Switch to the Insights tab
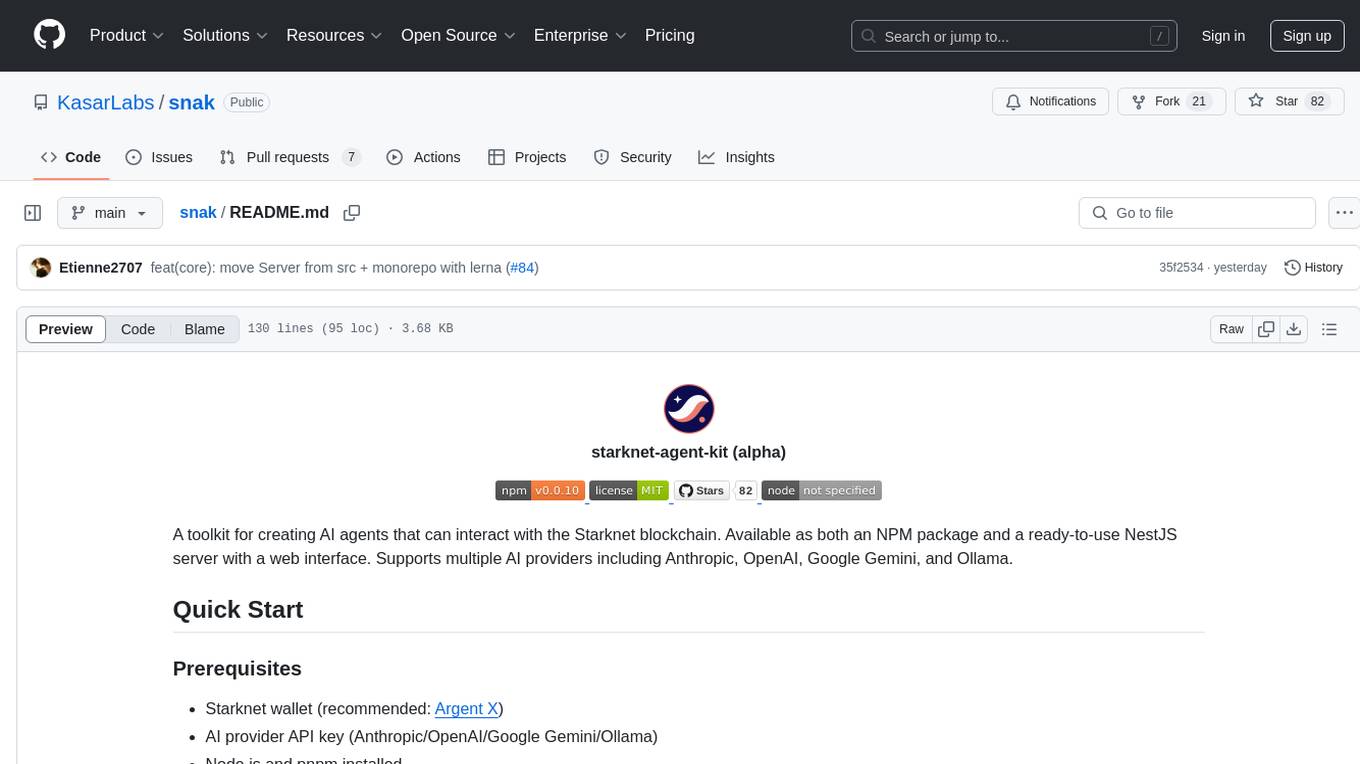Screen dimensions: 1360x764 click(736, 157)
